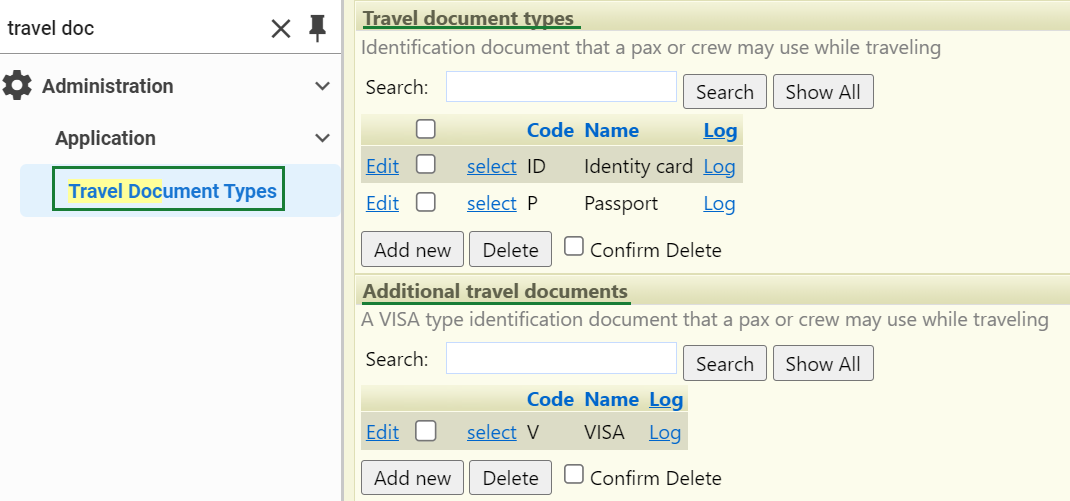Check the VISA row checkbox

tap(426, 431)
